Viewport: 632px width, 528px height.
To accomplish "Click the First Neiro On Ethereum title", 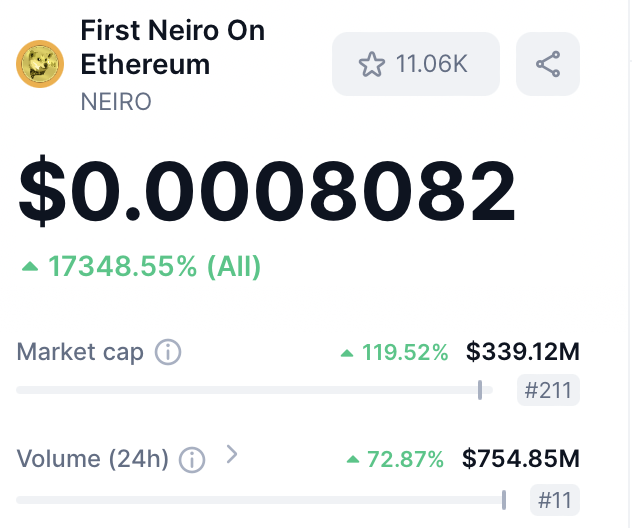I will click(173, 47).
